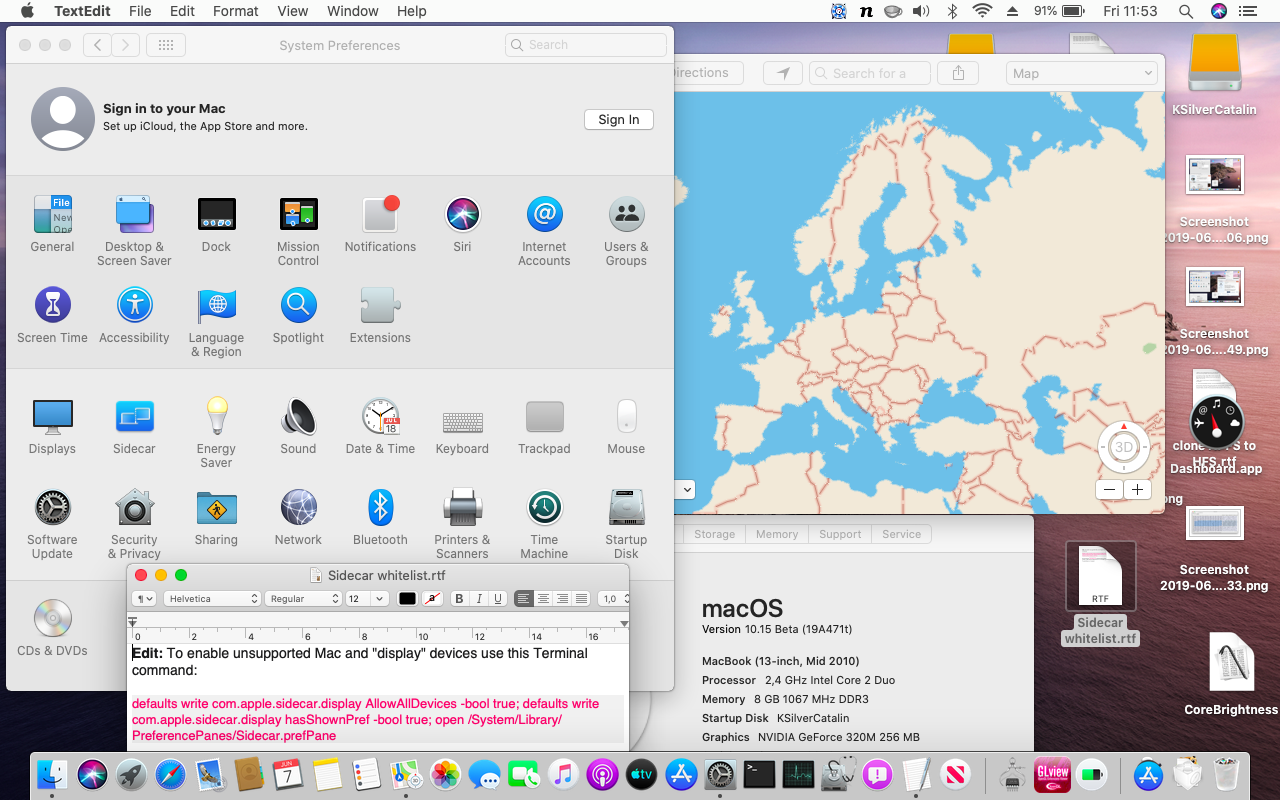
Task: Open Software Update pane
Action: [x=52, y=524]
